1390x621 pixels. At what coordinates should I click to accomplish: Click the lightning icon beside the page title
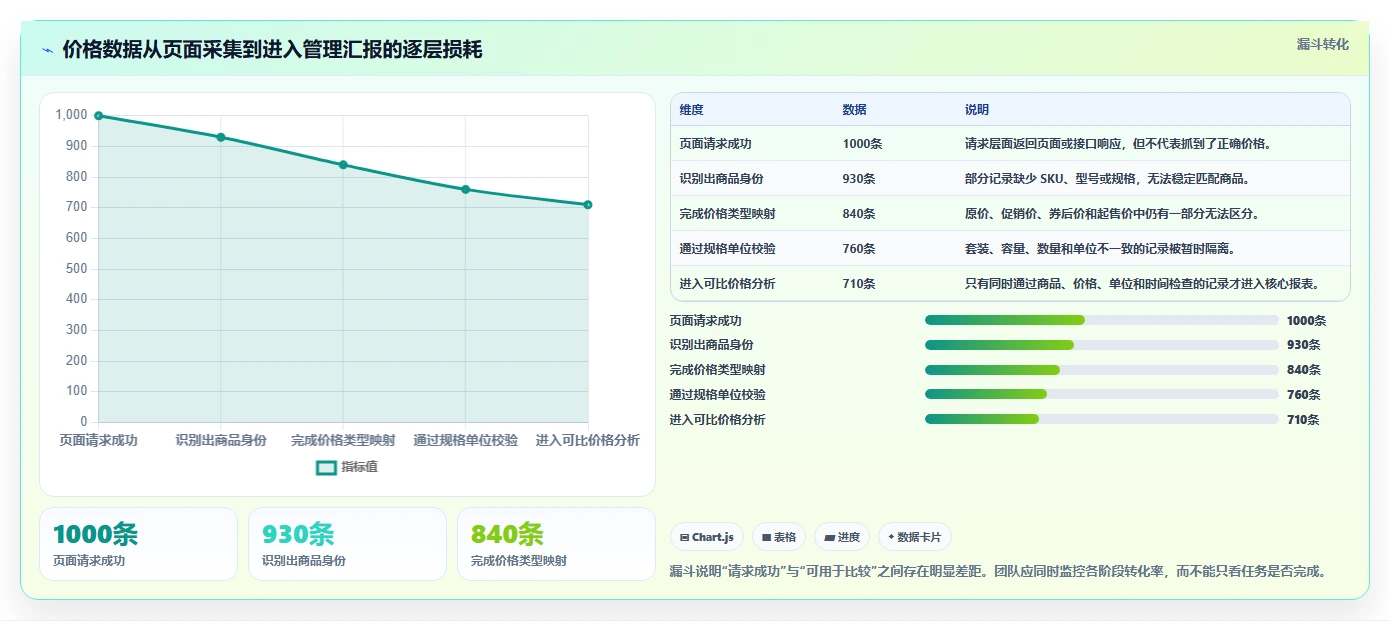pos(48,50)
